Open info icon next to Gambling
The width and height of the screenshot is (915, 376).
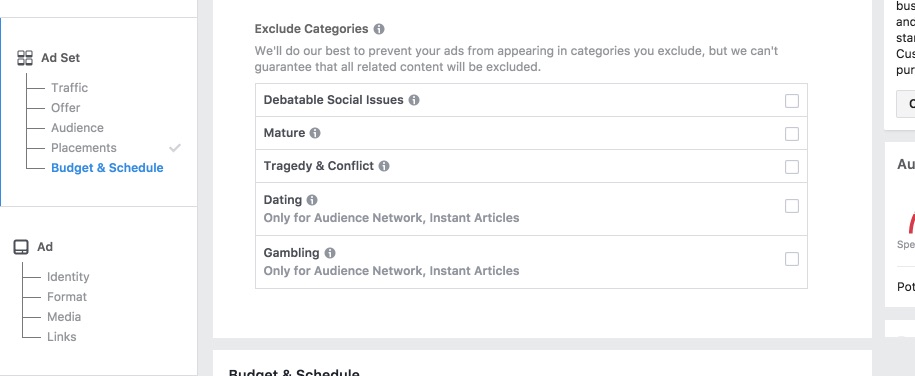tap(330, 253)
